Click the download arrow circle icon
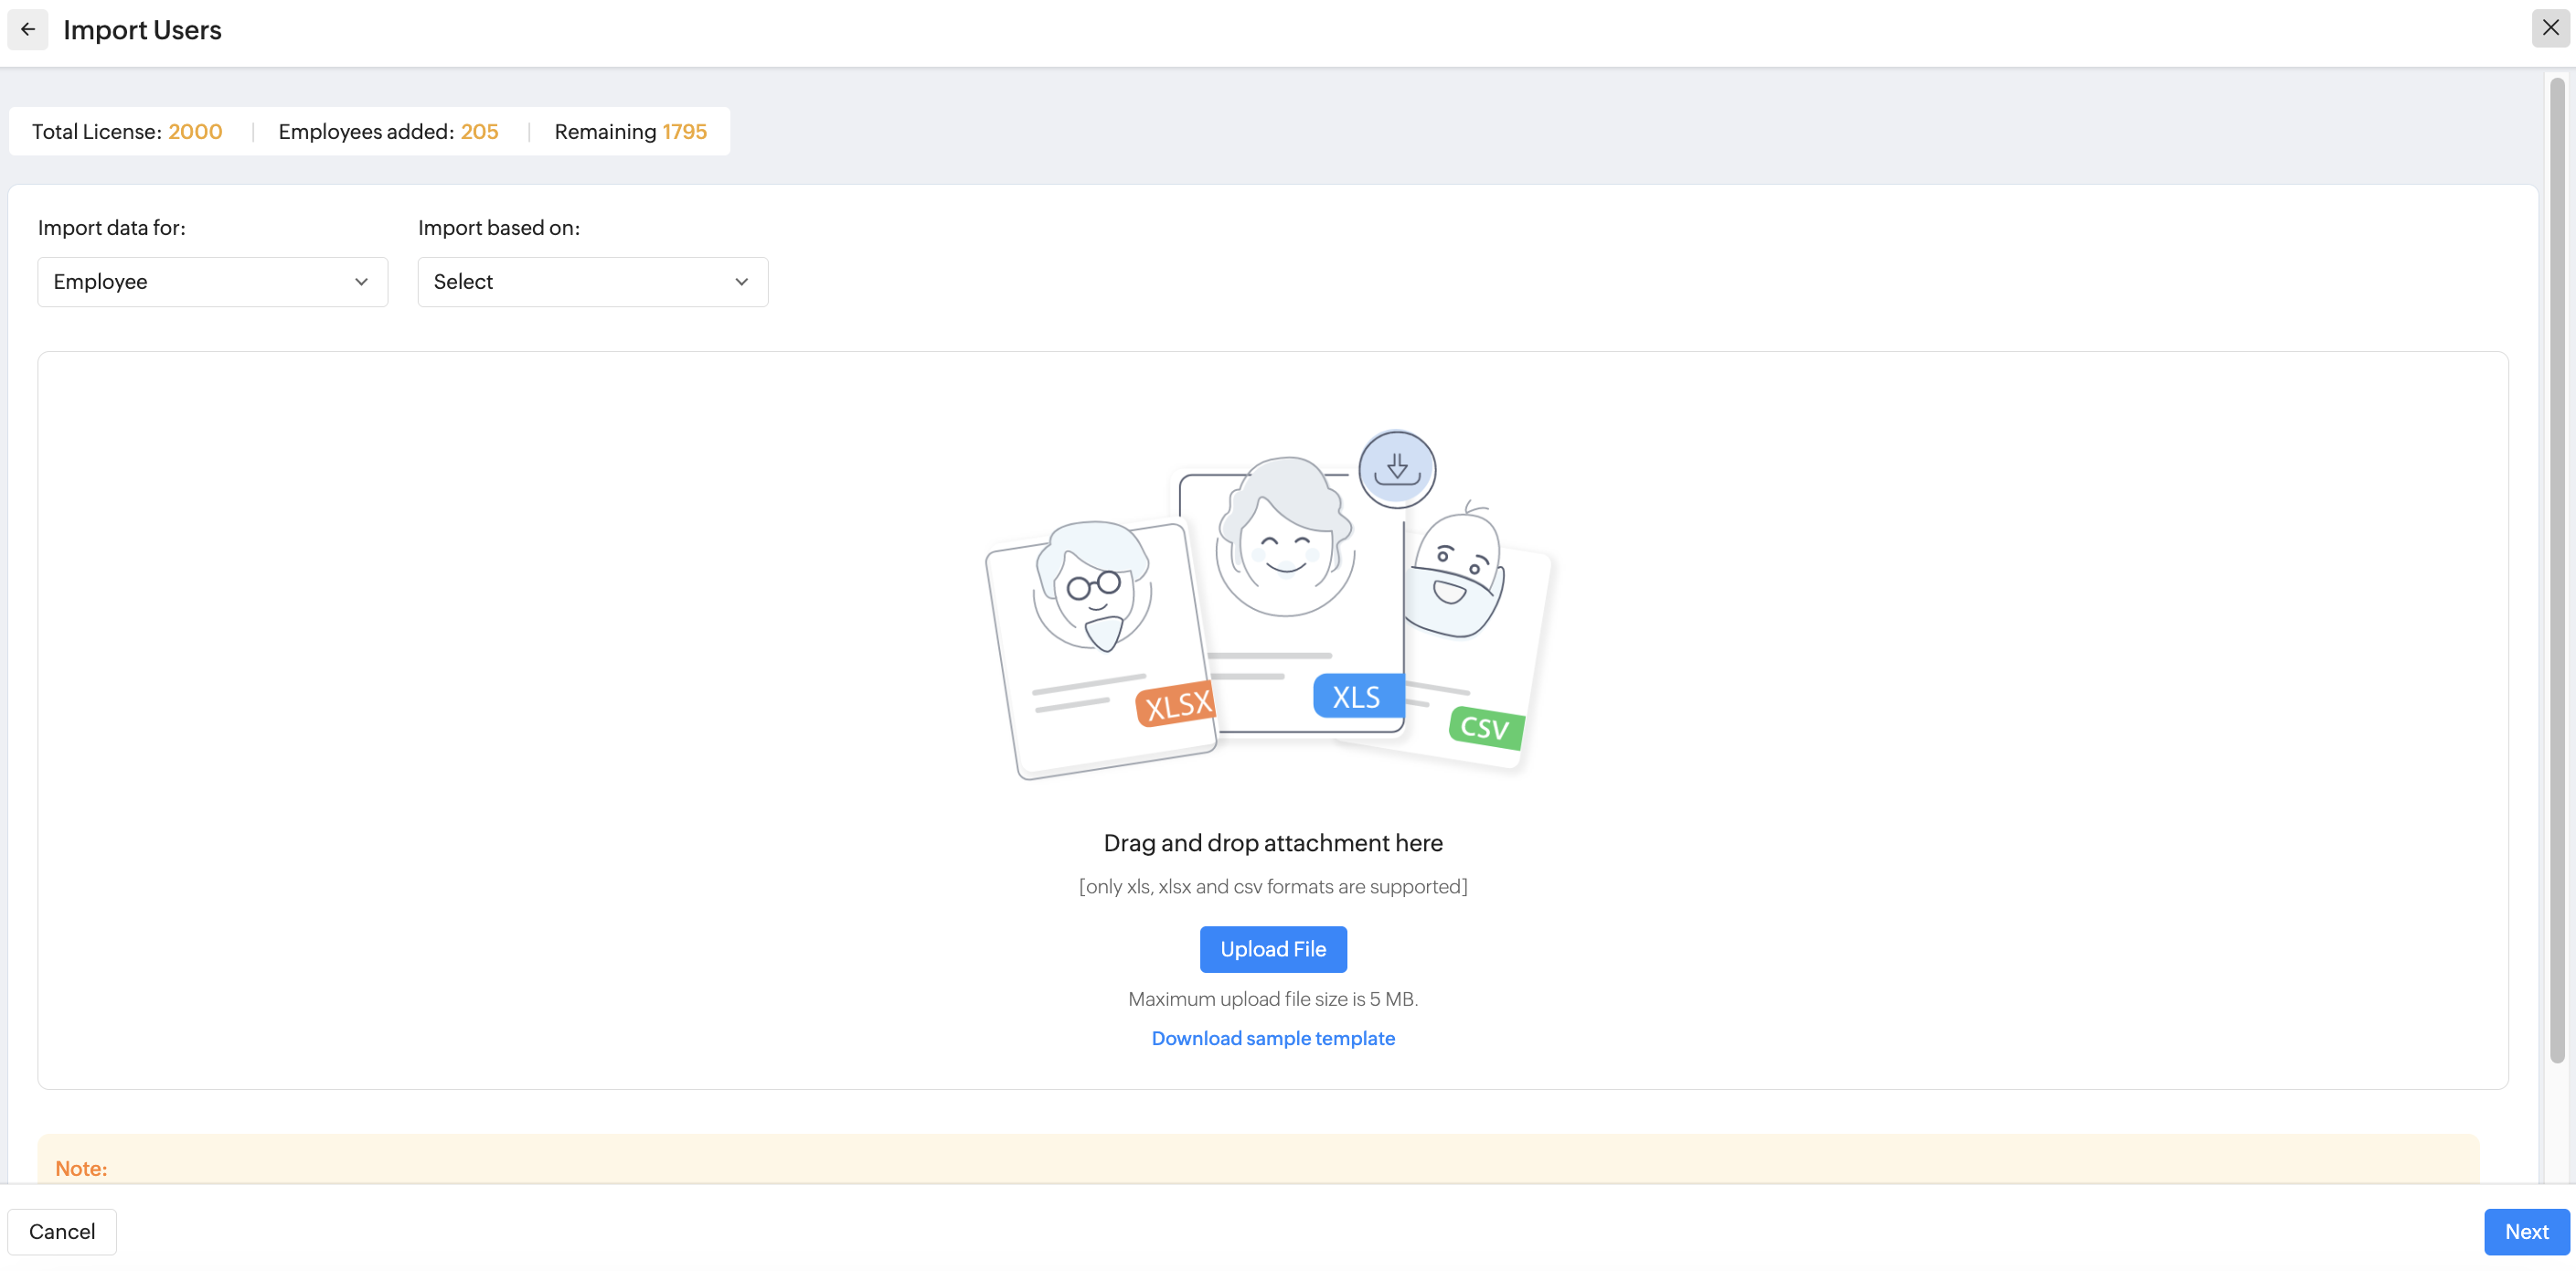Image resolution: width=2576 pixels, height=1271 pixels. pos(1396,469)
